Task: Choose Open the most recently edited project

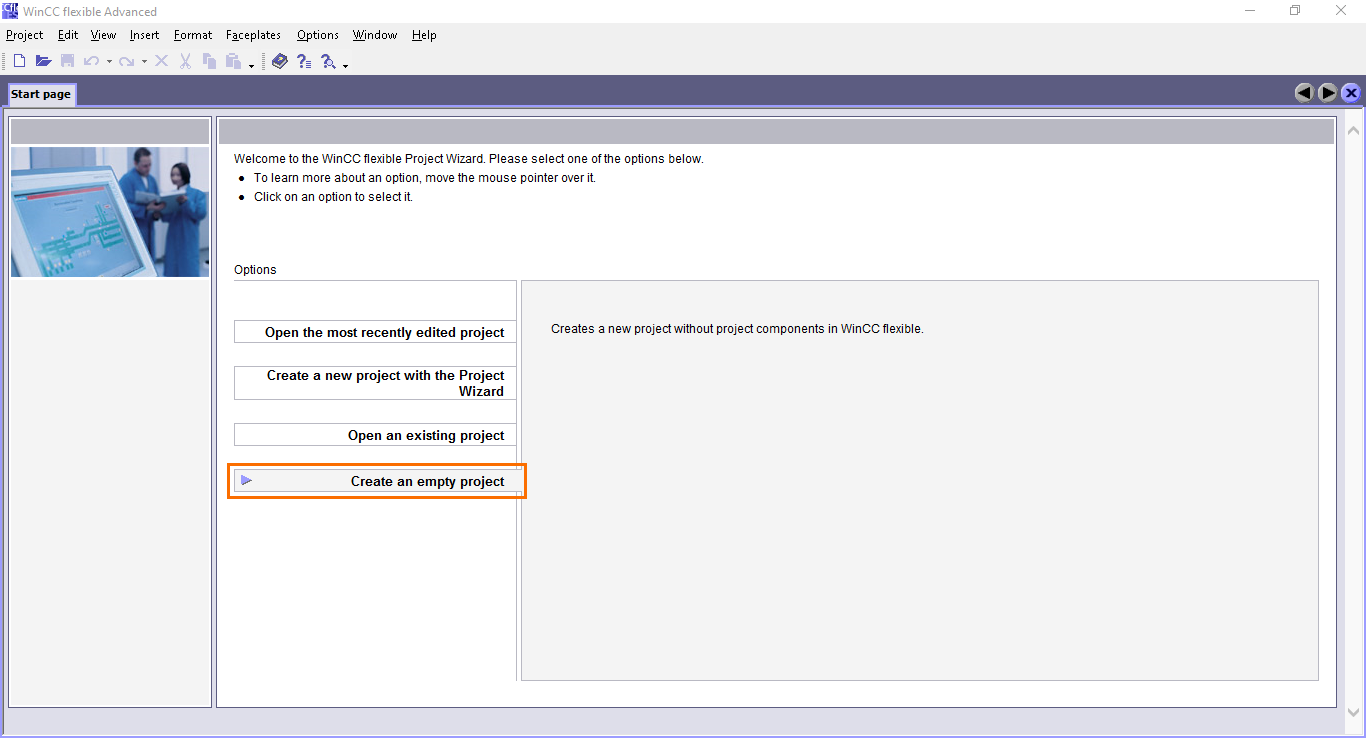Action: [375, 332]
